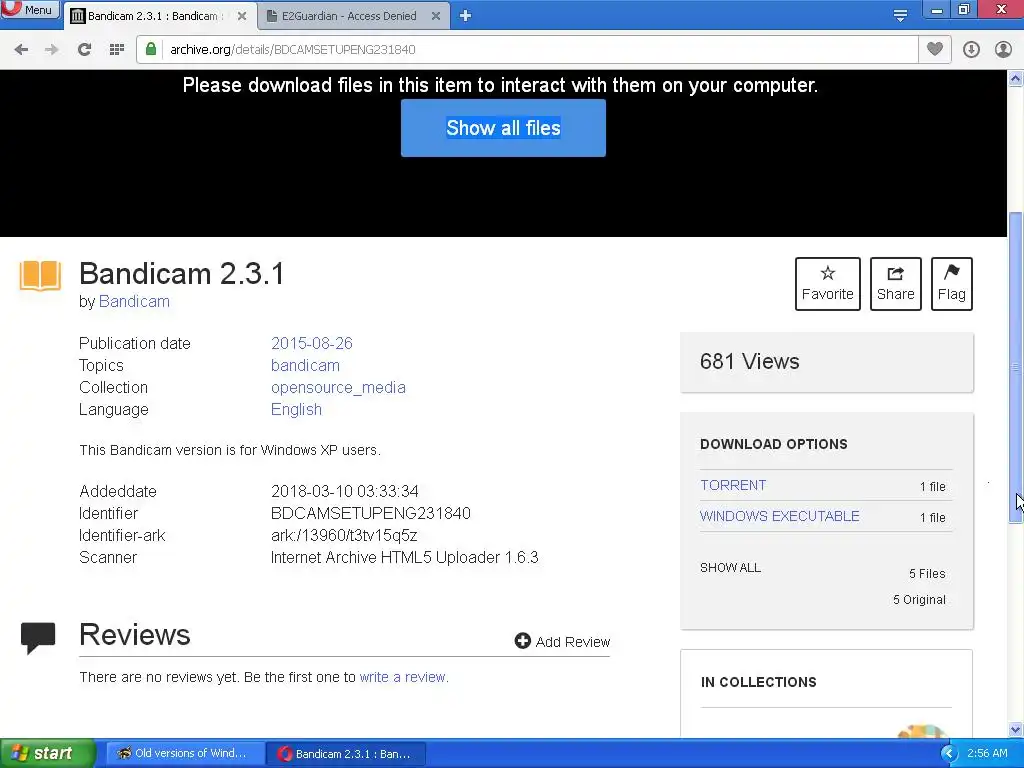This screenshot has height=768, width=1024.
Task: Open the Bandicam author link
Action: click(134, 302)
